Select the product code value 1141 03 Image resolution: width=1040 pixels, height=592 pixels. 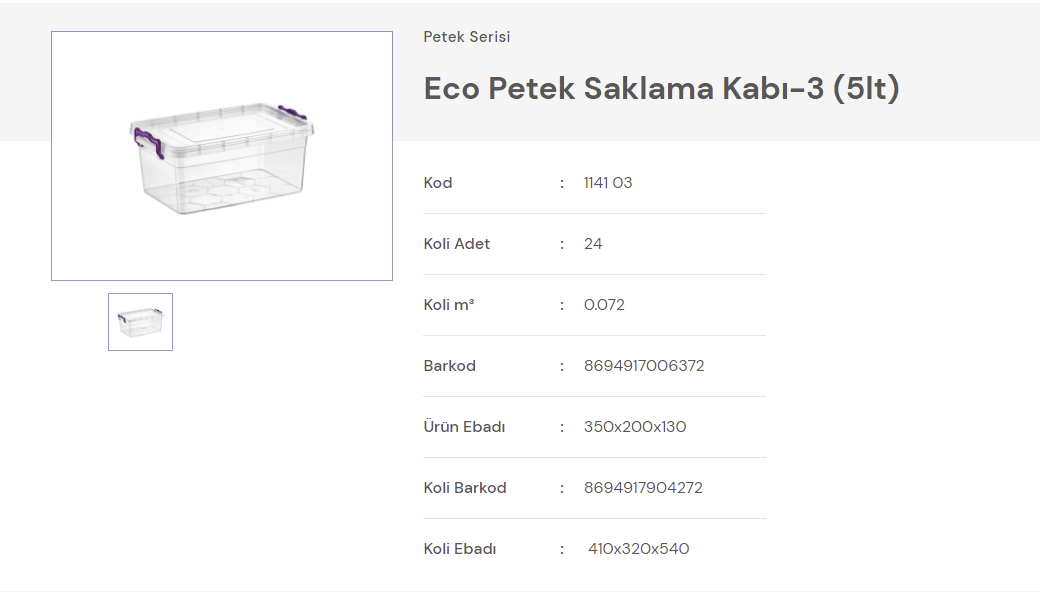pos(608,183)
